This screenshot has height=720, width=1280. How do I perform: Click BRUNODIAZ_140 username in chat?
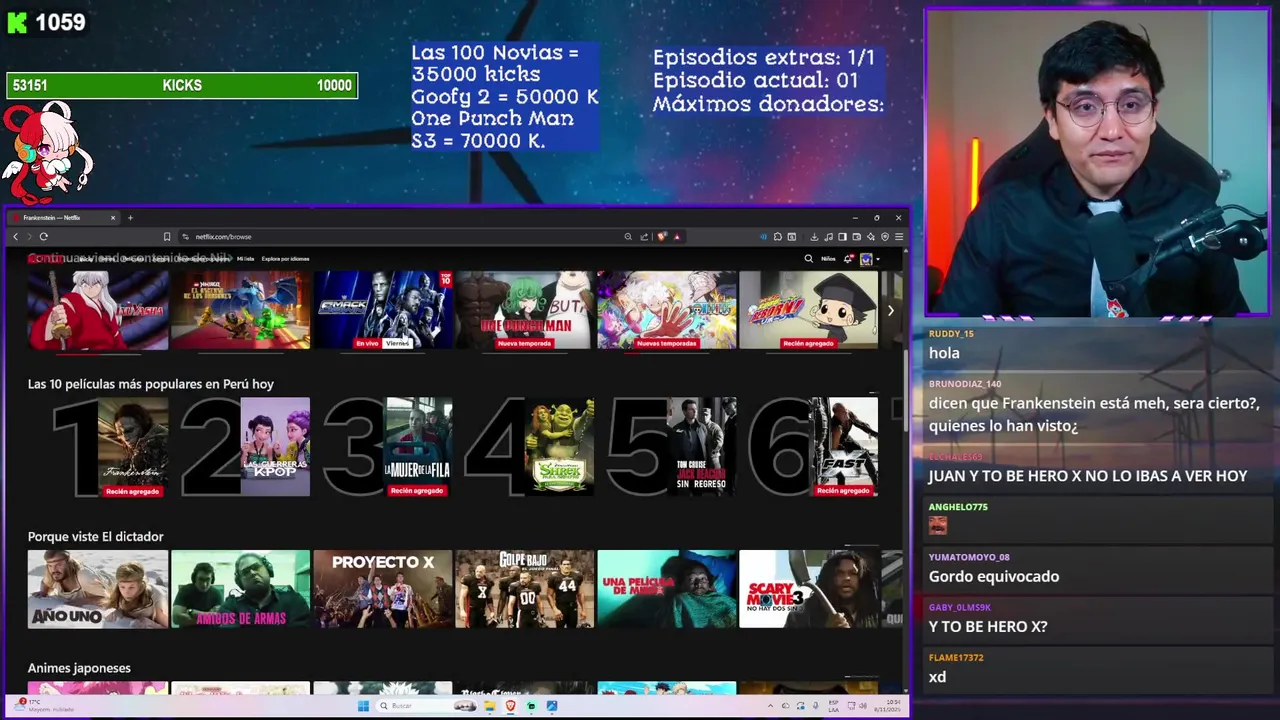pyautogui.click(x=965, y=384)
